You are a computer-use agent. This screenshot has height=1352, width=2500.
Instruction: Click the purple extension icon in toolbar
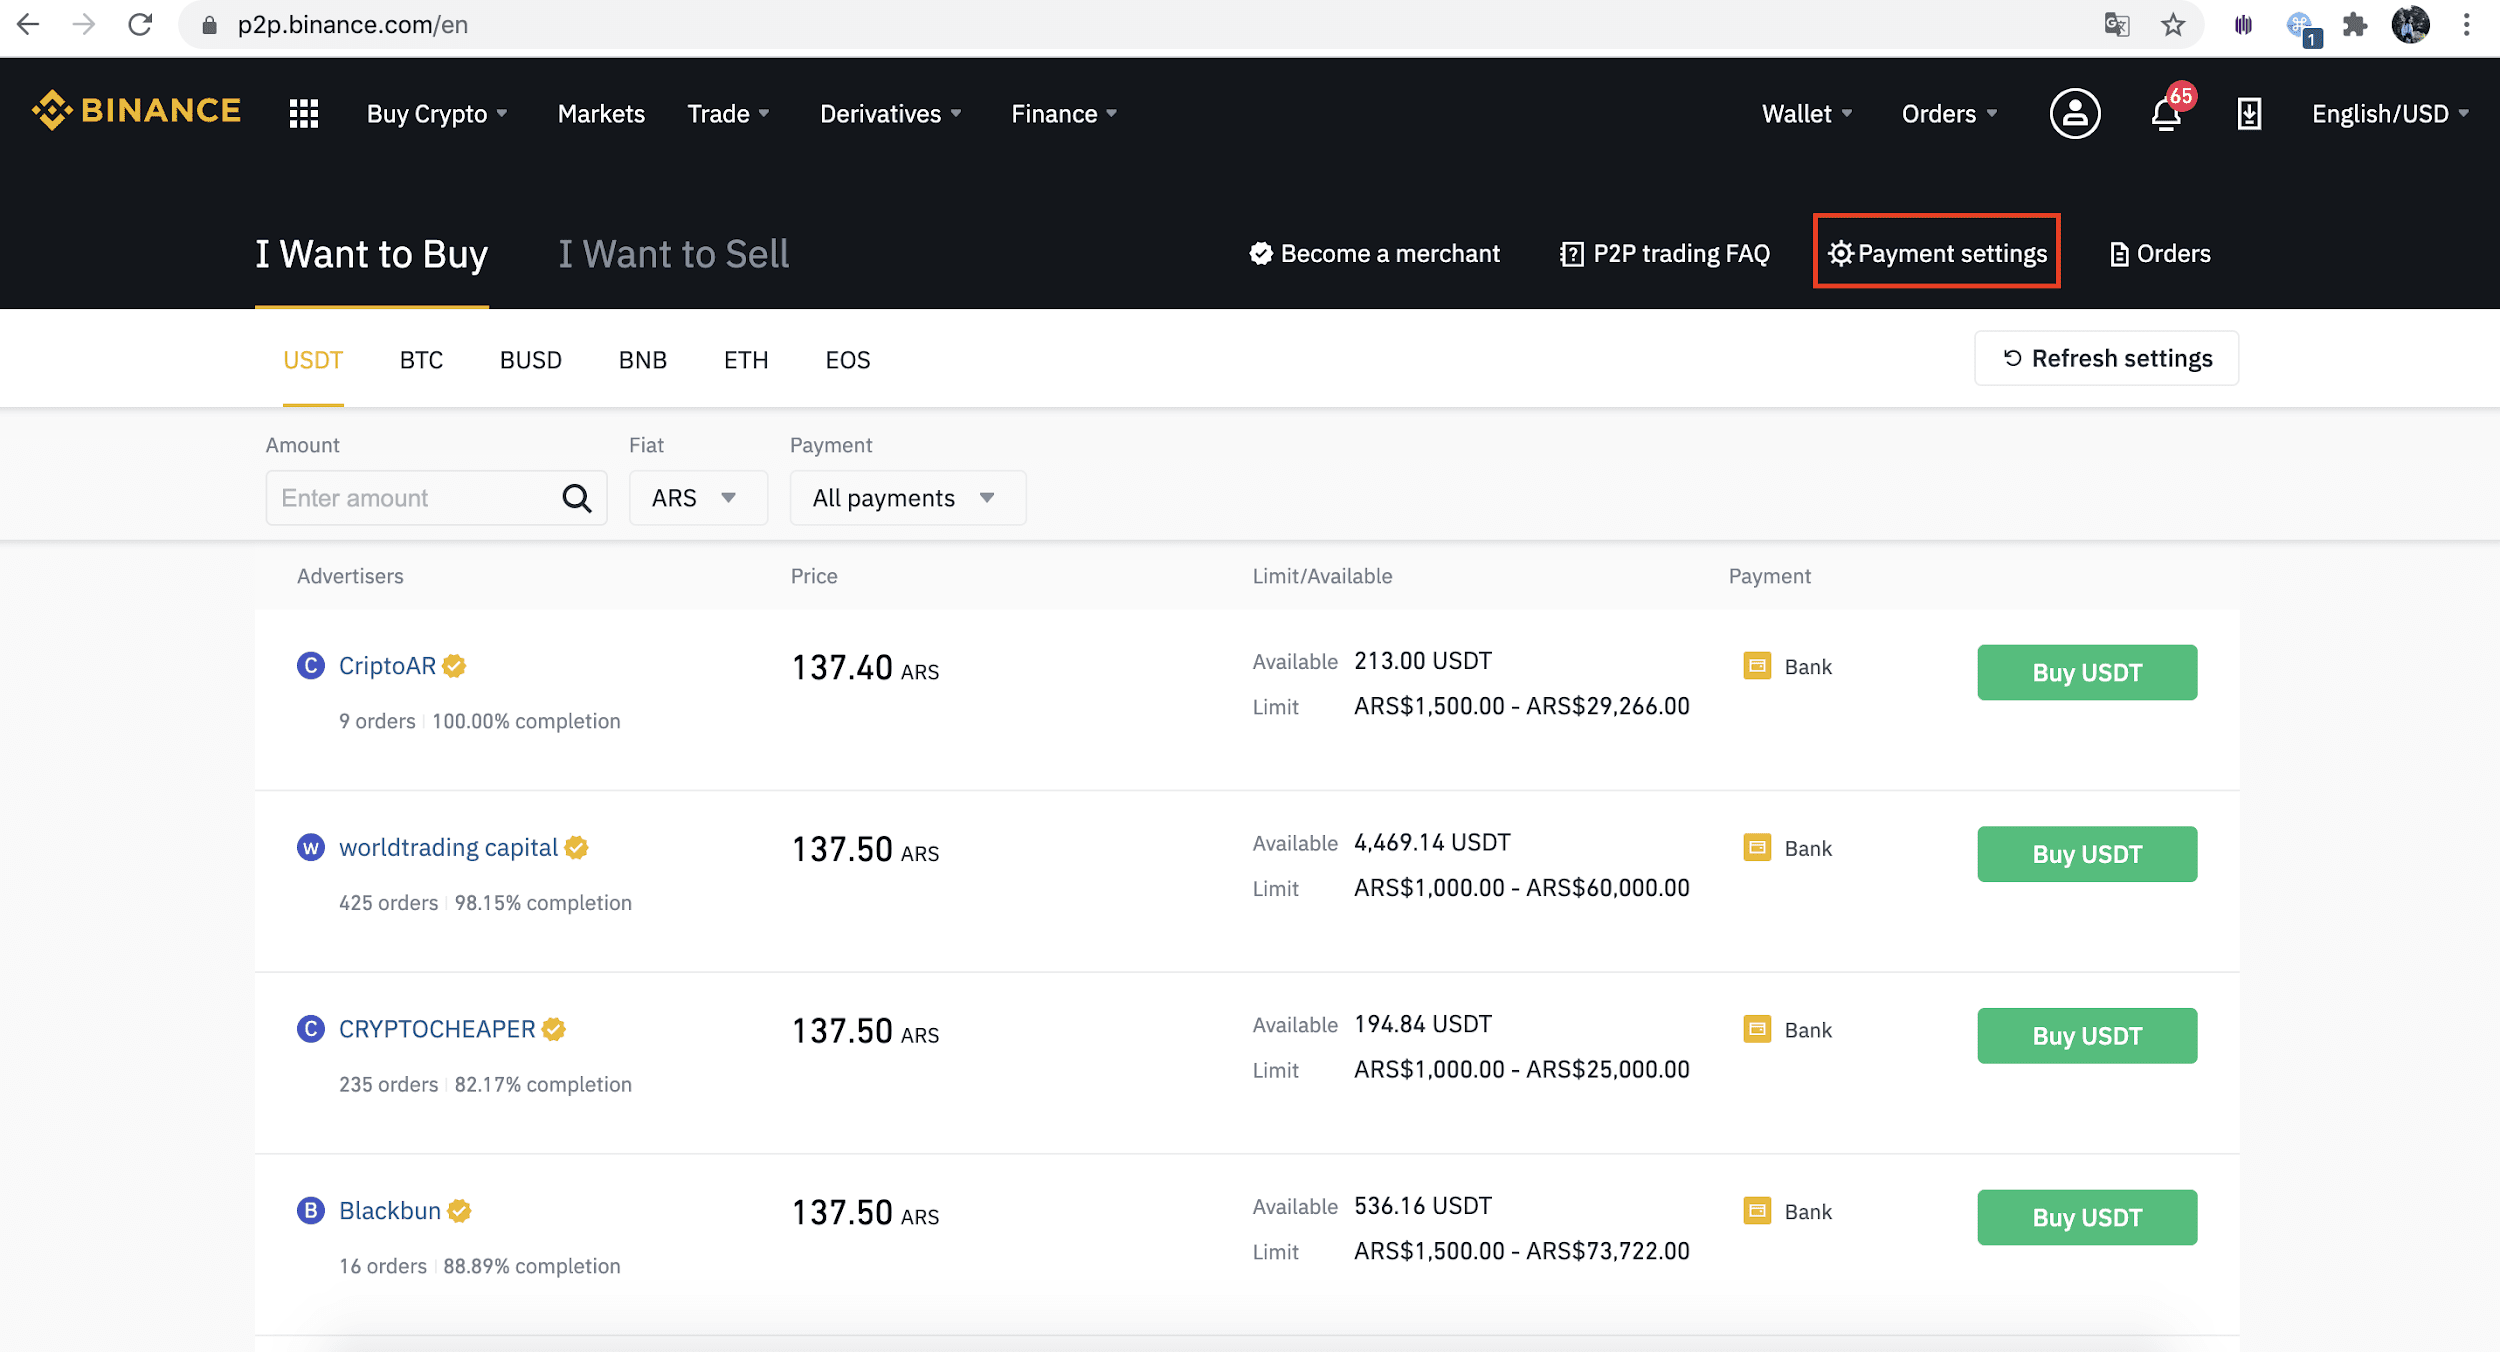(2243, 24)
